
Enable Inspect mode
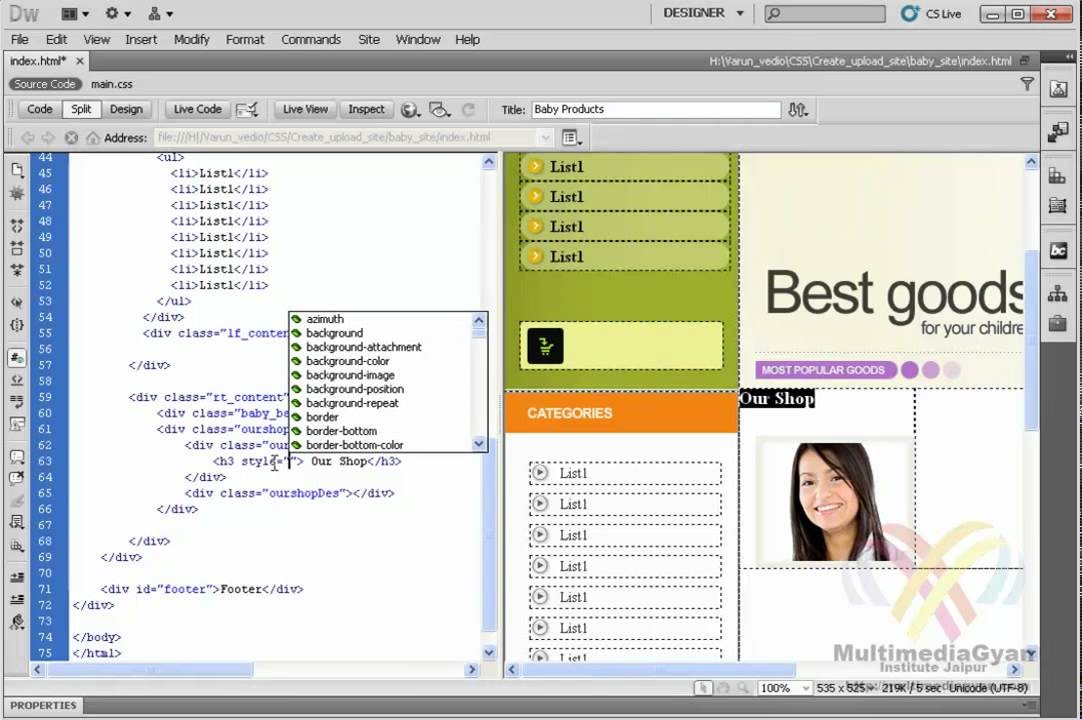pos(366,109)
